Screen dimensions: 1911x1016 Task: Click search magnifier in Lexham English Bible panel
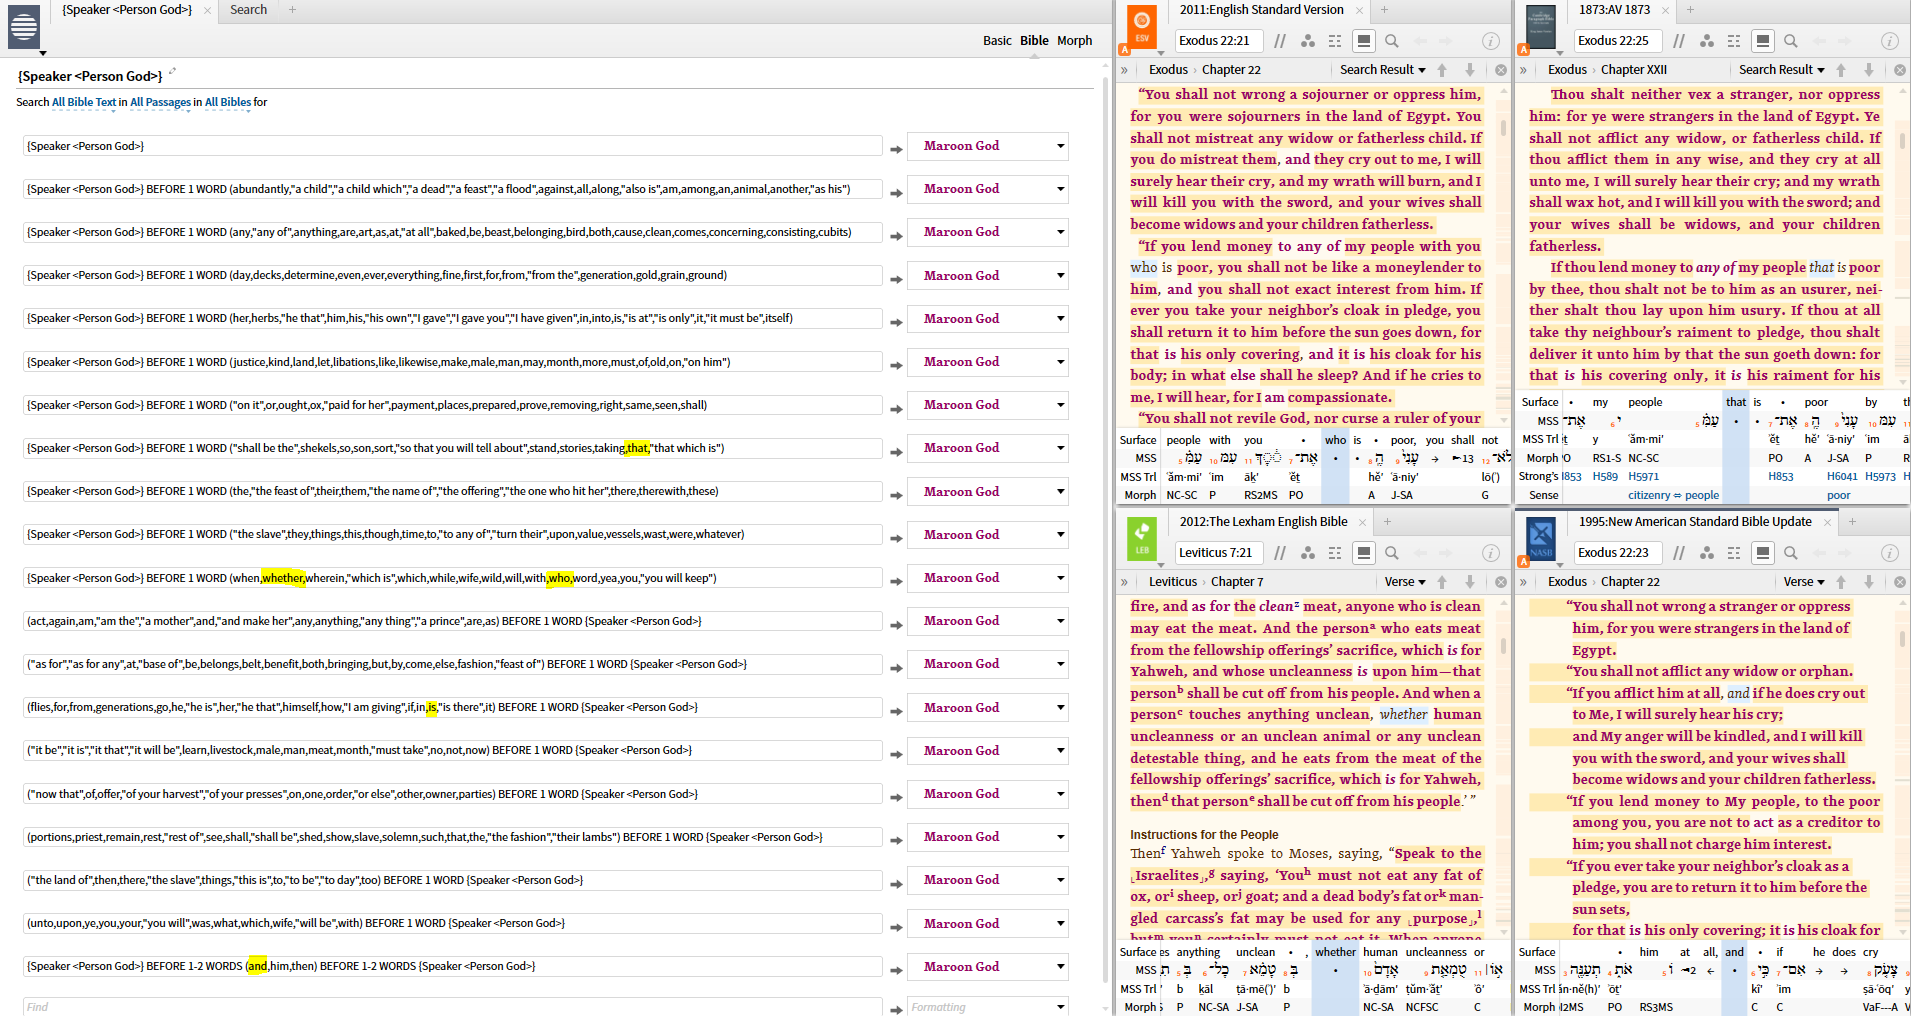[1392, 553]
